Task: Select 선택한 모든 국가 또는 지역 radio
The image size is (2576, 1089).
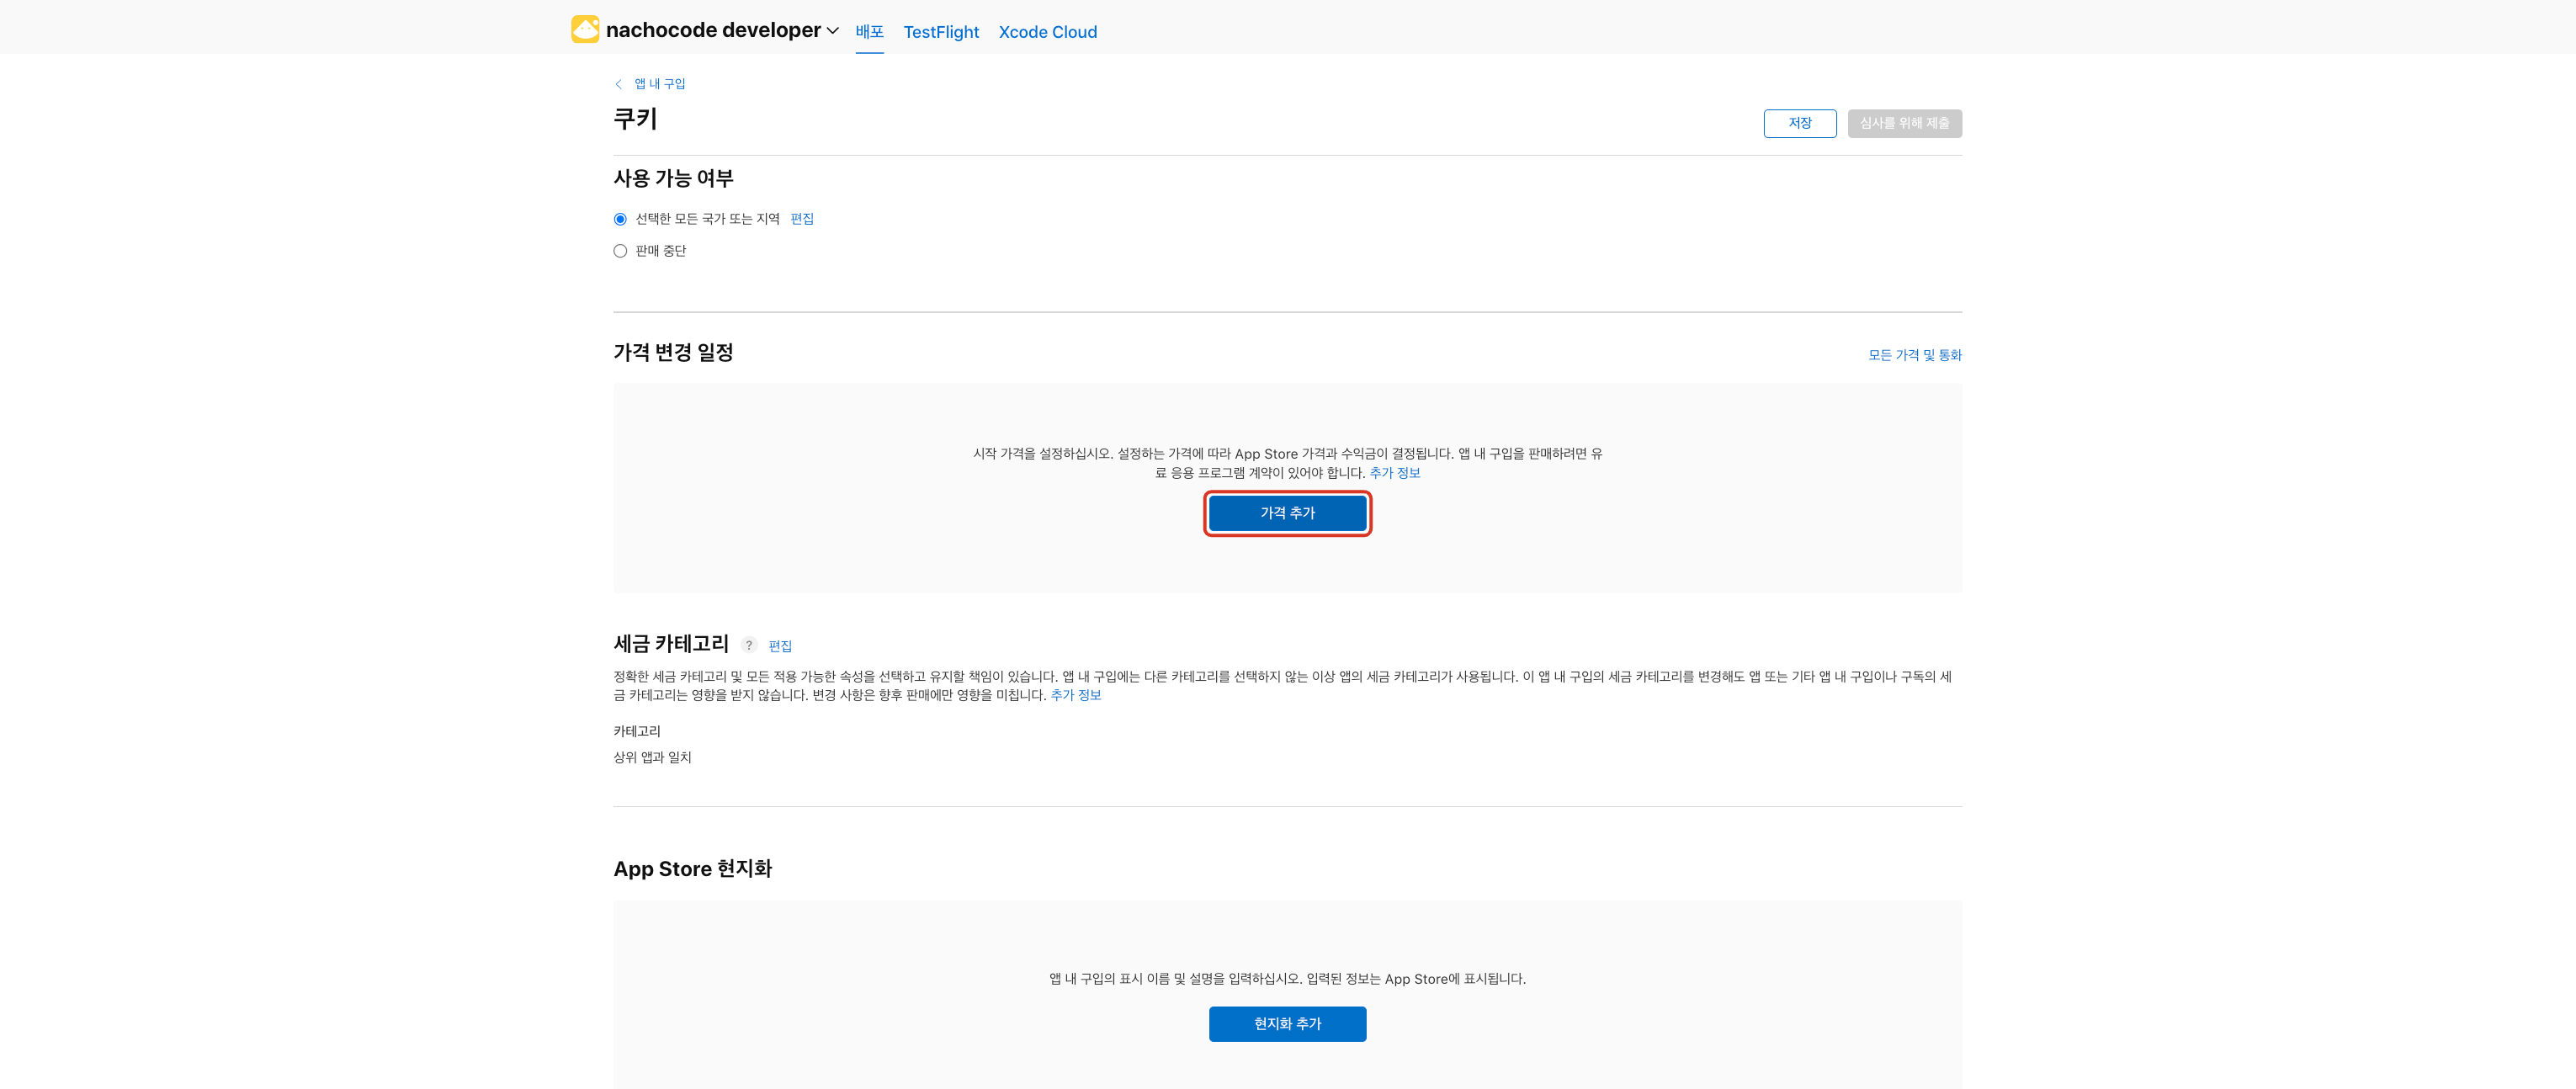Action: tap(620, 219)
